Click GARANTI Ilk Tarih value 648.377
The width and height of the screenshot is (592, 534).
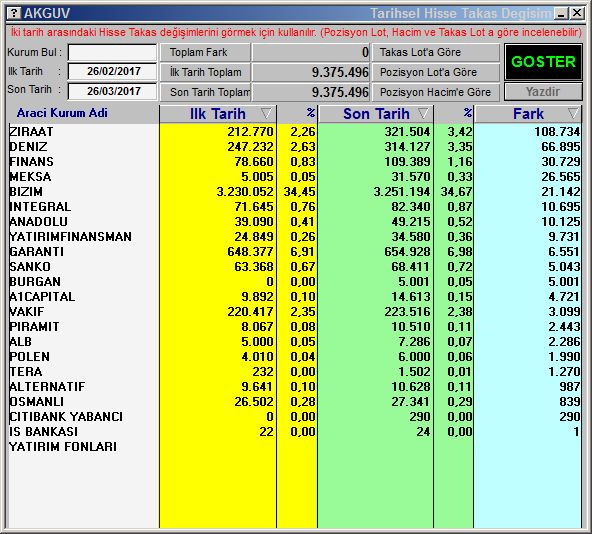point(250,252)
